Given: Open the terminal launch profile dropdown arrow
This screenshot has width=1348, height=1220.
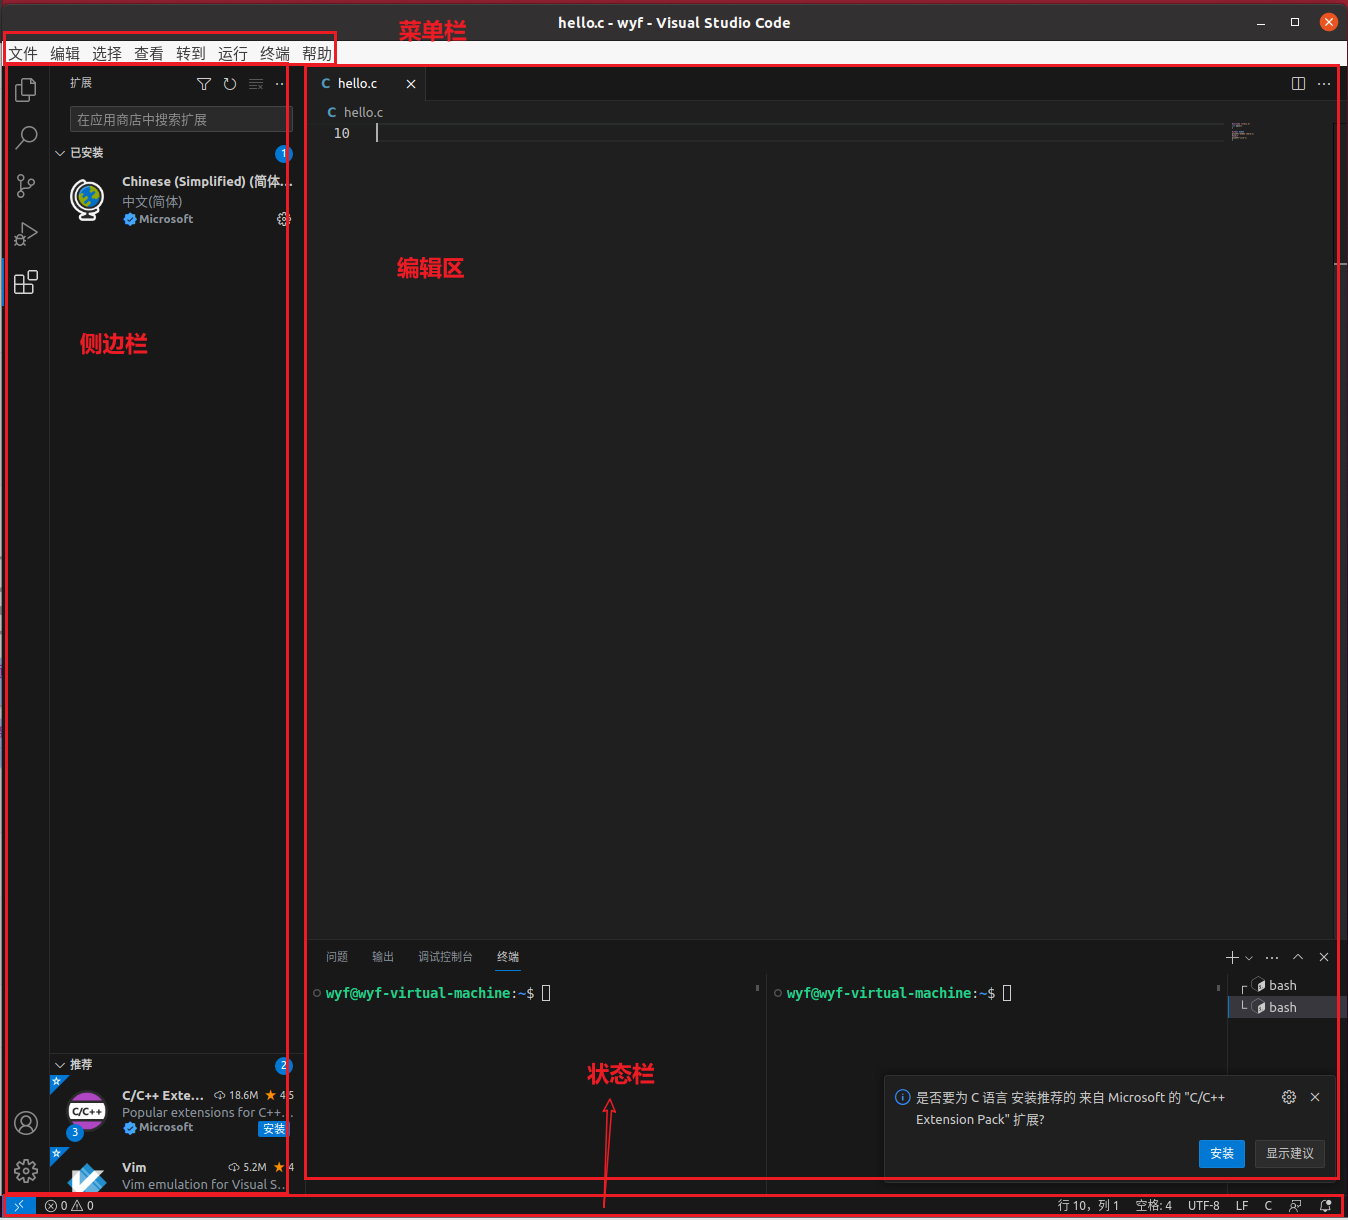Looking at the screenshot, I should [1249, 958].
